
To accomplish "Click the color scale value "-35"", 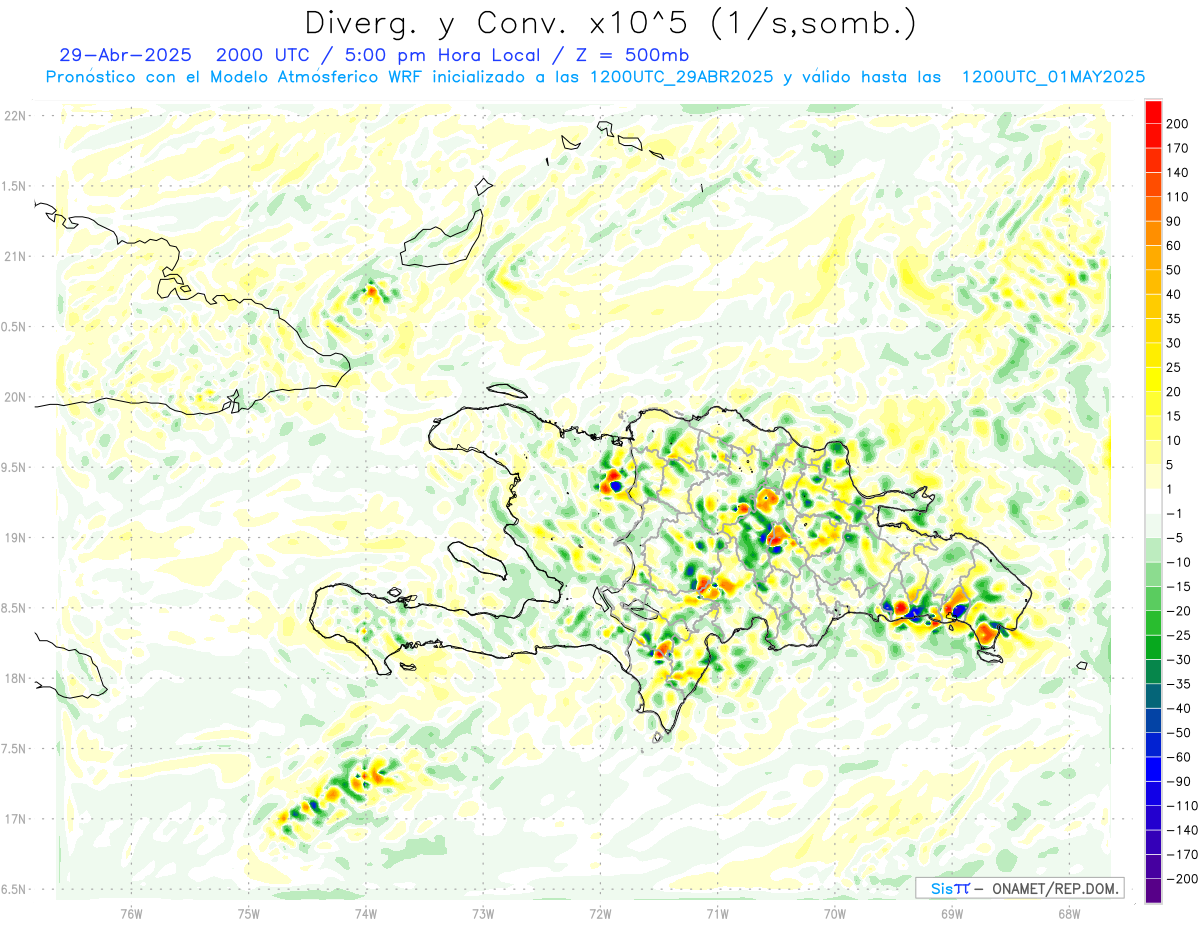I will tap(1180, 684).
